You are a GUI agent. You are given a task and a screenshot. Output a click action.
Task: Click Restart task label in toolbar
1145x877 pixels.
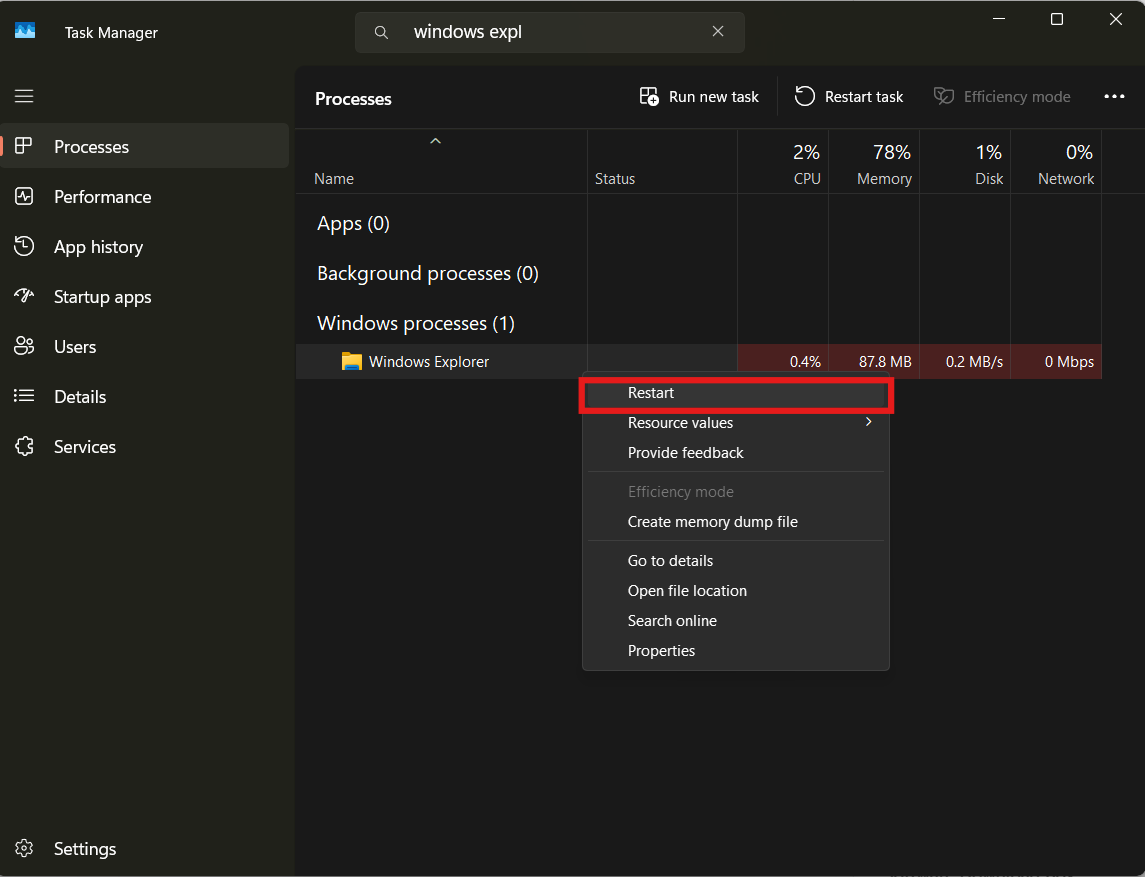tap(863, 96)
